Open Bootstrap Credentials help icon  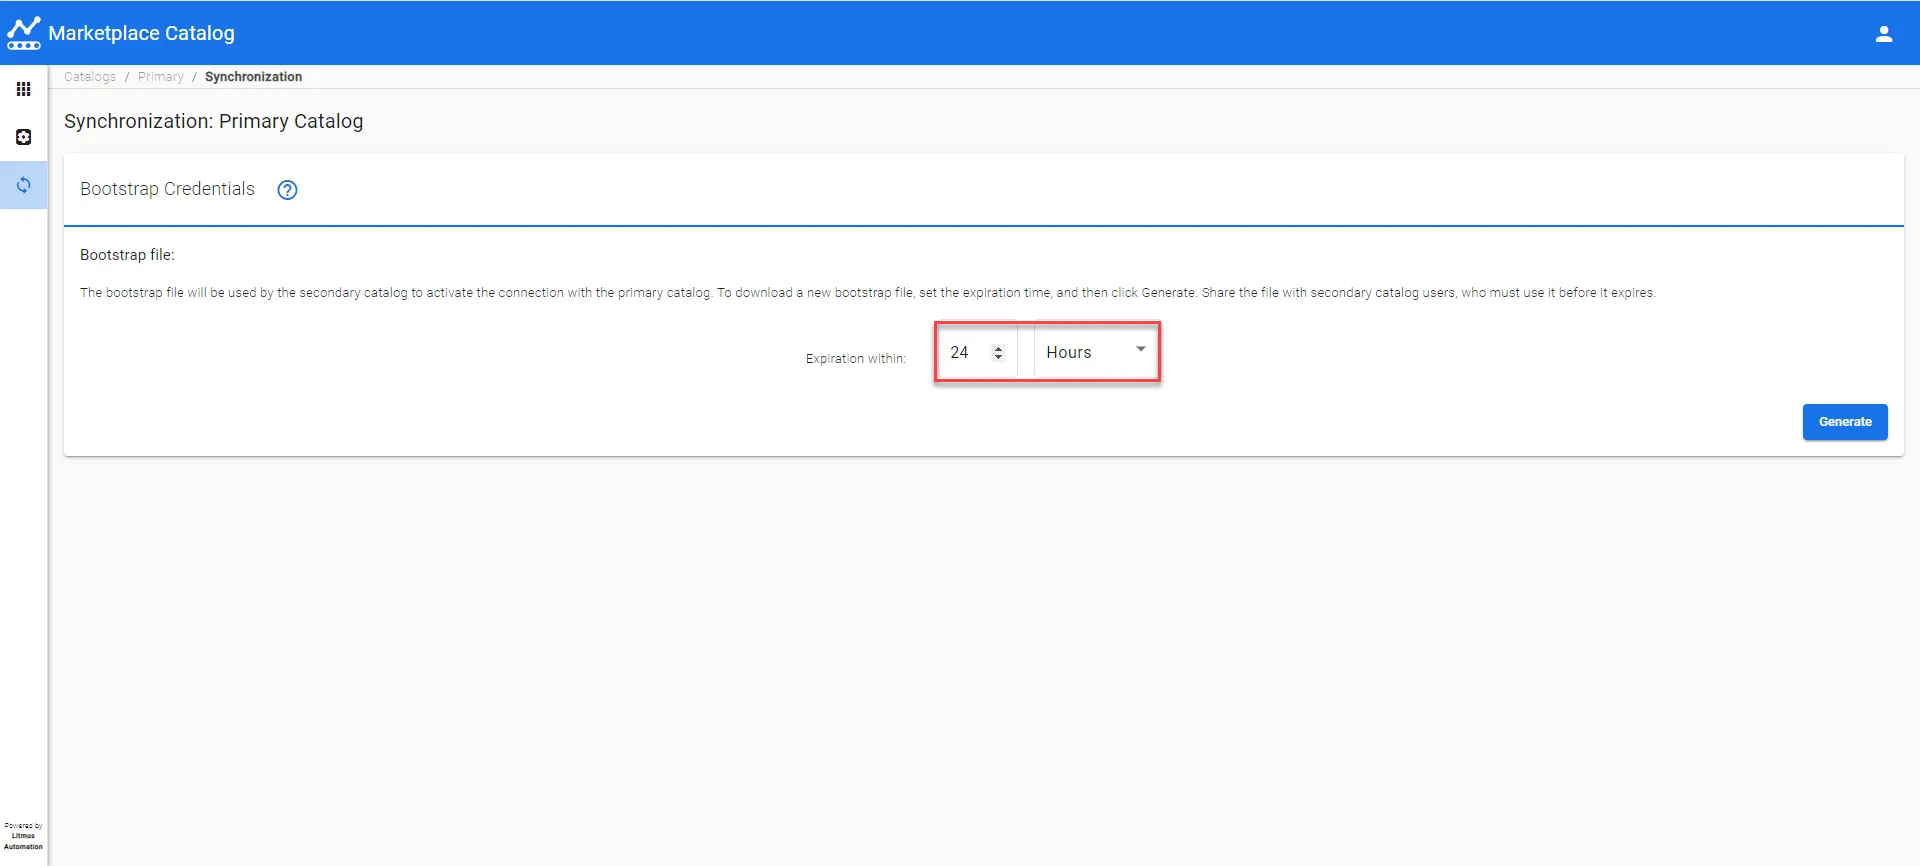287,190
